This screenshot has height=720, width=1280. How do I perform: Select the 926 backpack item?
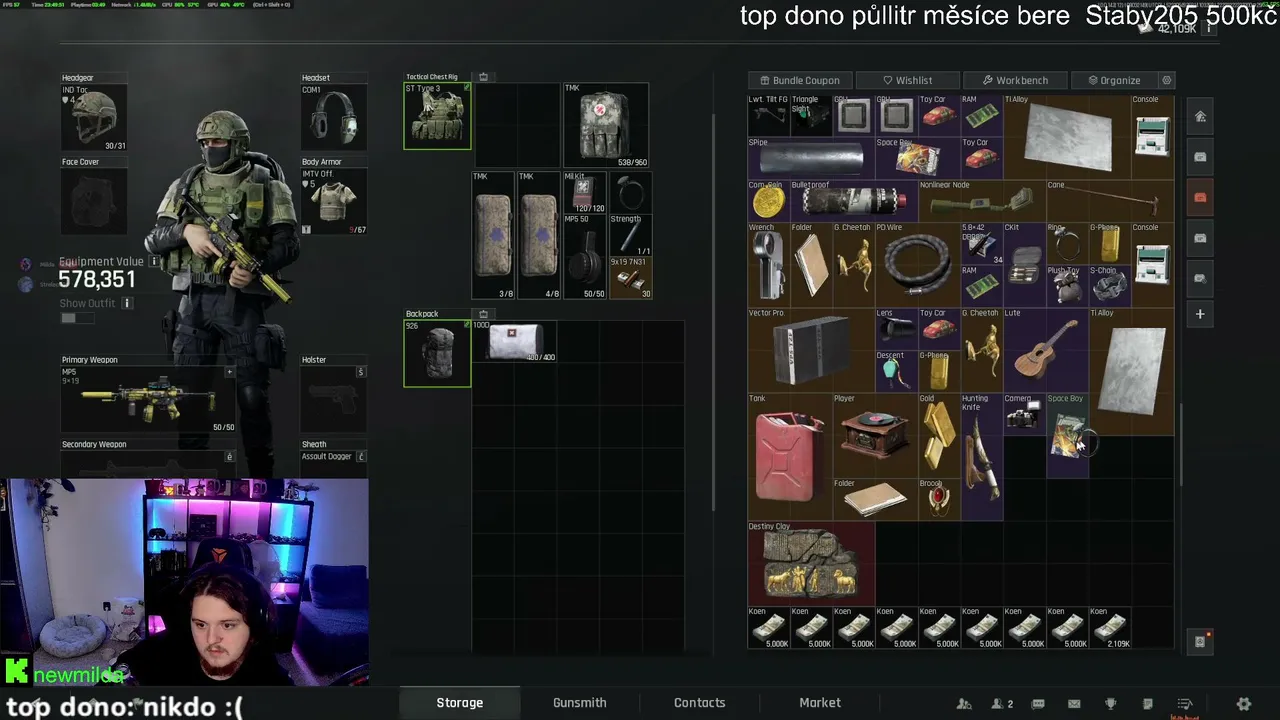[x=437, y=353]
